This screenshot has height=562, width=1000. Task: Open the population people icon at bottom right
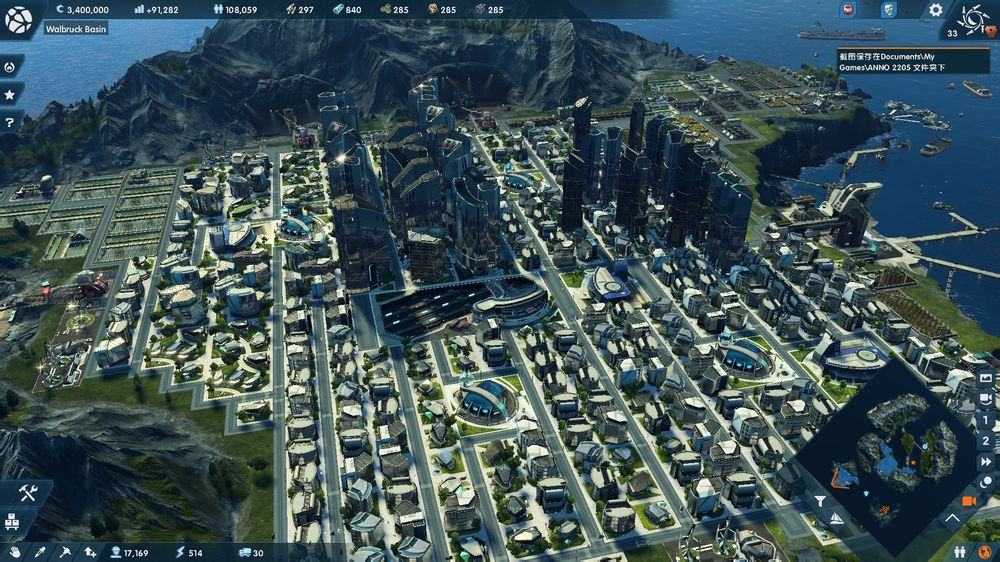point(960,552)
